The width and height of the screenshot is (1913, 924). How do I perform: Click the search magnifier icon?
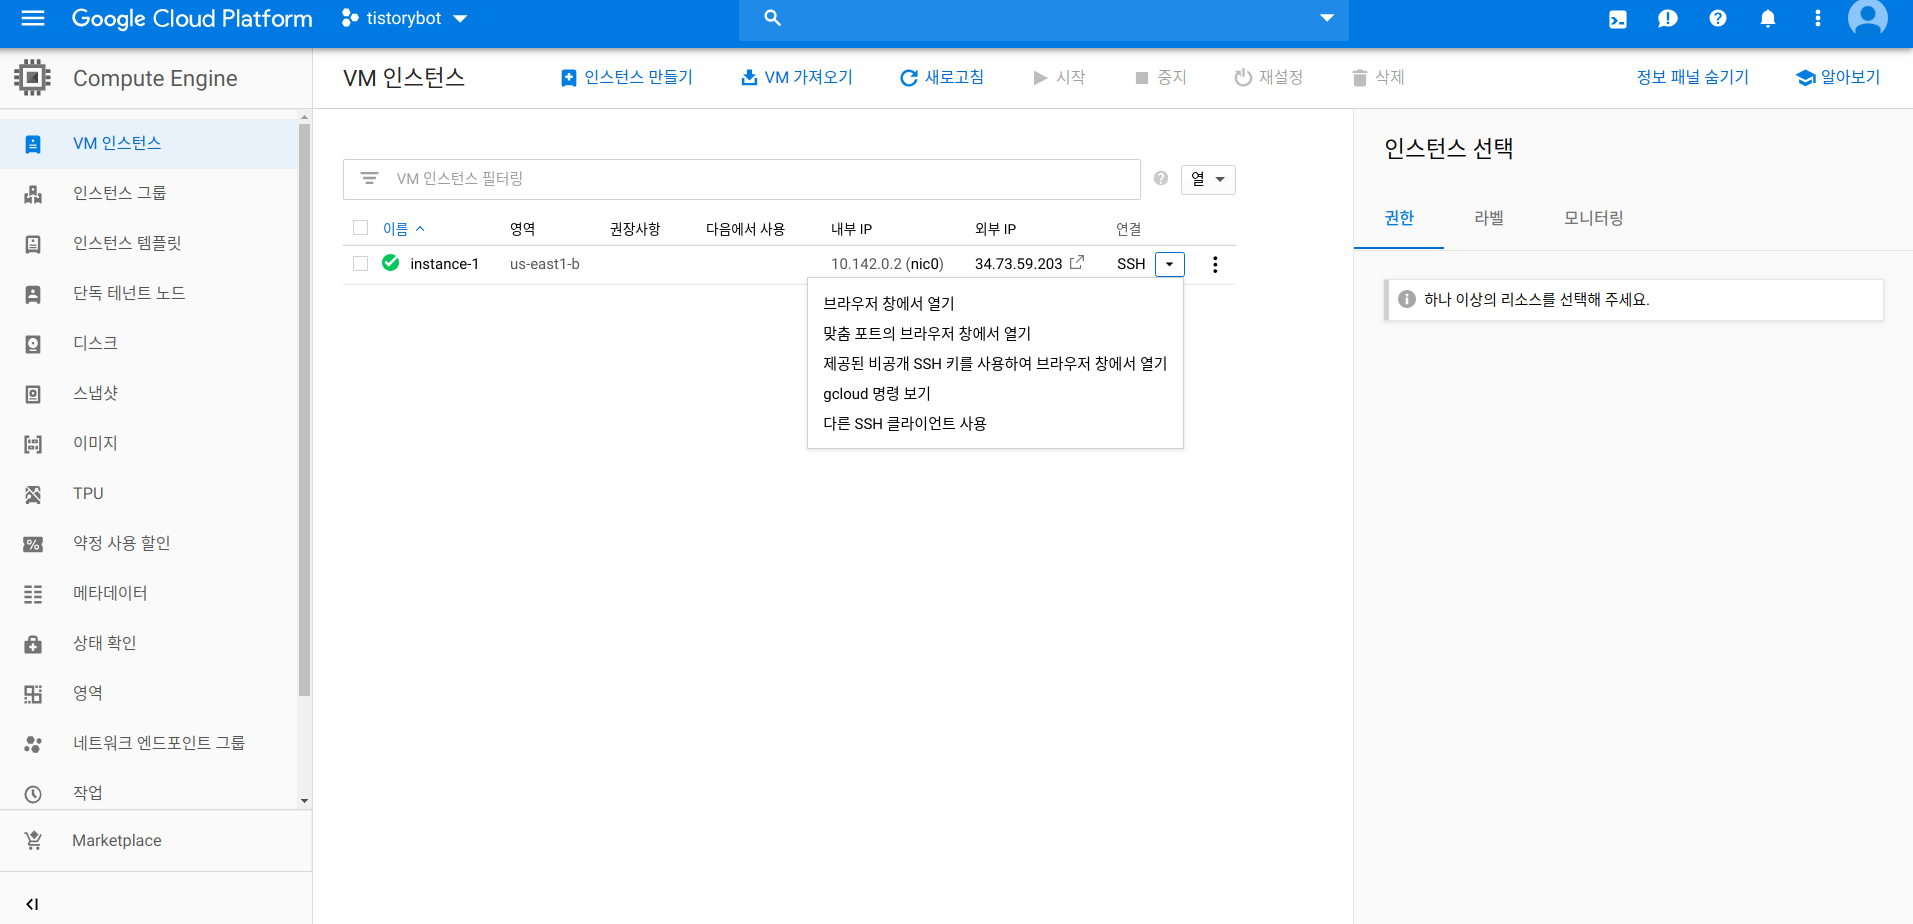[x=772, y=18]
